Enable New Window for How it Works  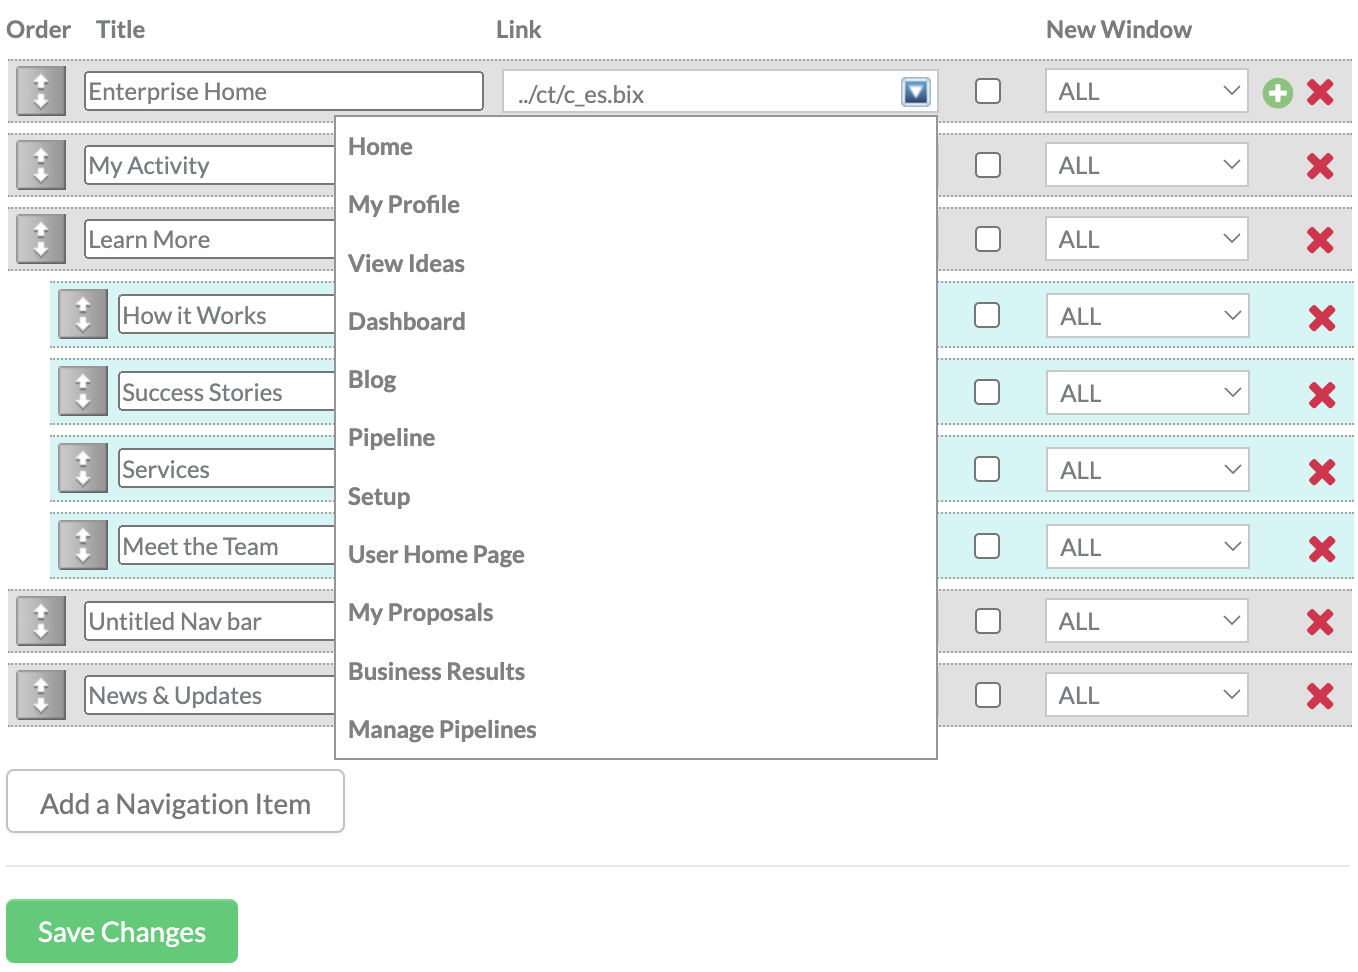pyautogui.click(x=987, y=315)
